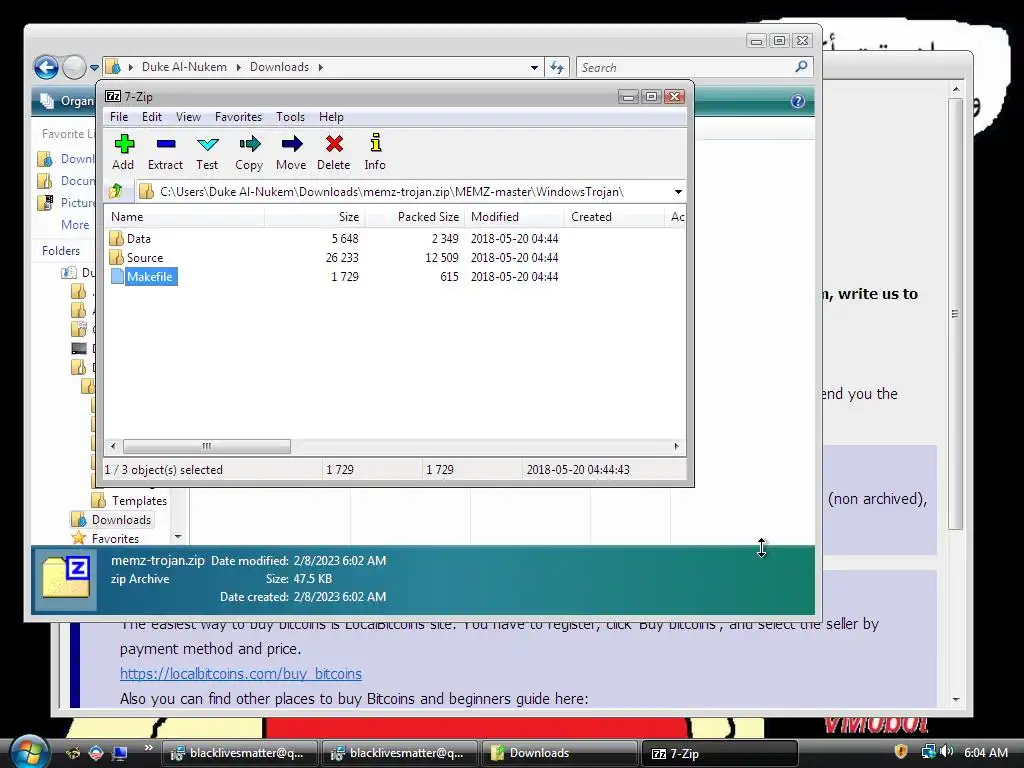Switch to the Downloads taskbar button
The width and height of the screenshot is (1024, 768).
(560, 753)
